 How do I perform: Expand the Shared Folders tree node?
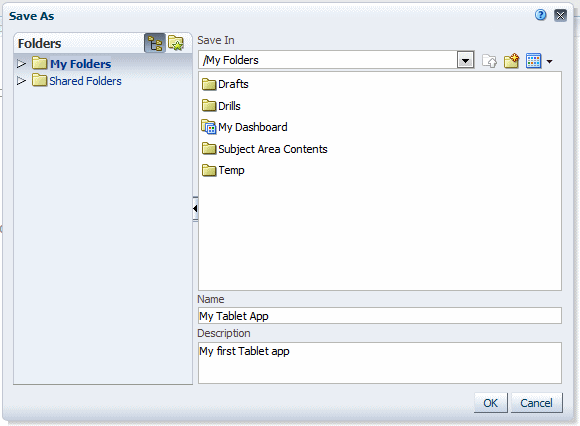pos(21,81)
